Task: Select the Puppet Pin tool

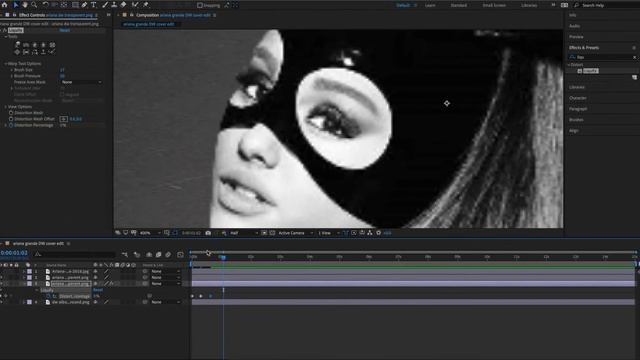Action: pyautogui.click(x=146, y=5)
